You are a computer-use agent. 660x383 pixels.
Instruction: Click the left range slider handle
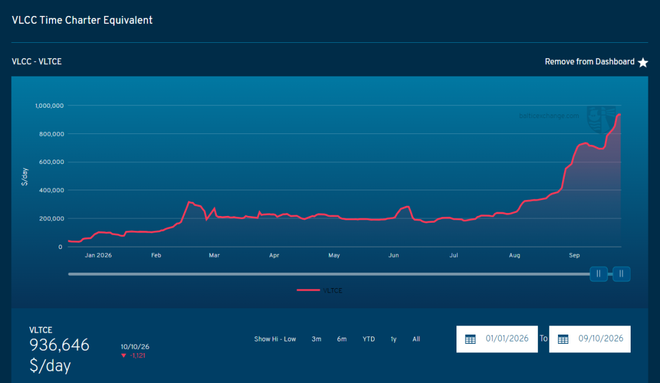[x=599, y=274]
